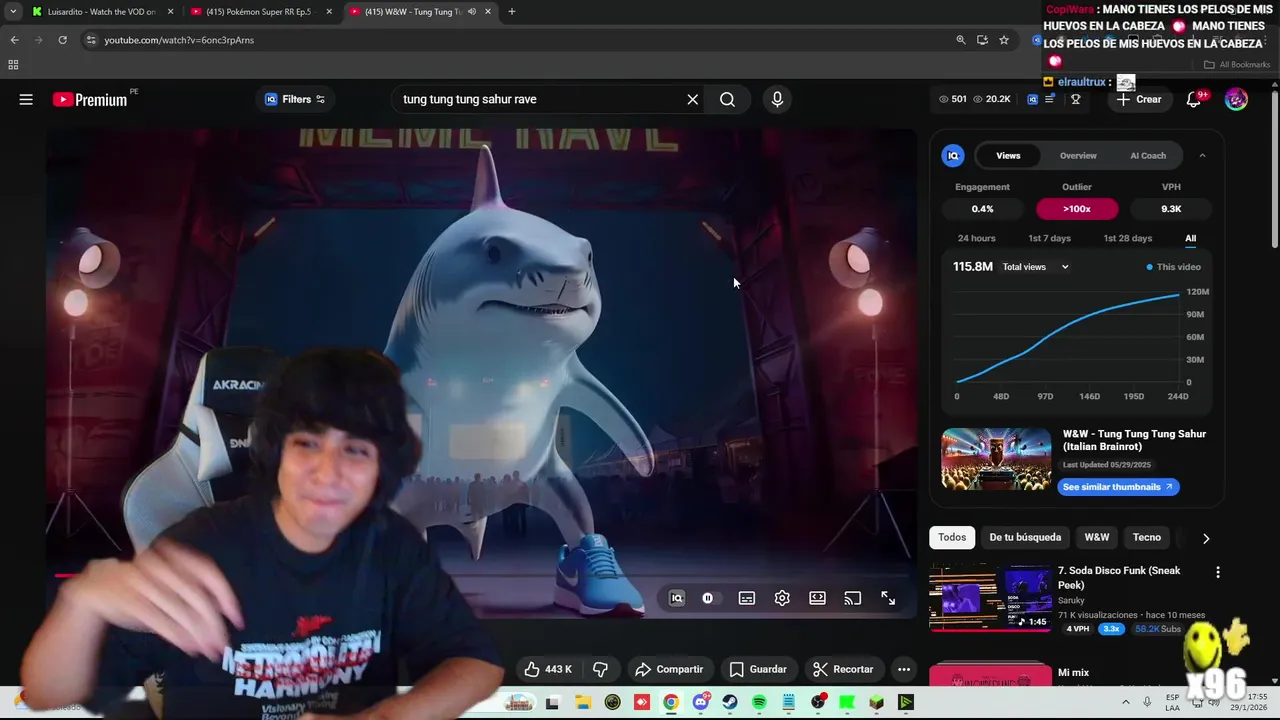Clip the video with Recortar
The width and height of the screenshot is (1280, 720).
(x=843, y=669)
